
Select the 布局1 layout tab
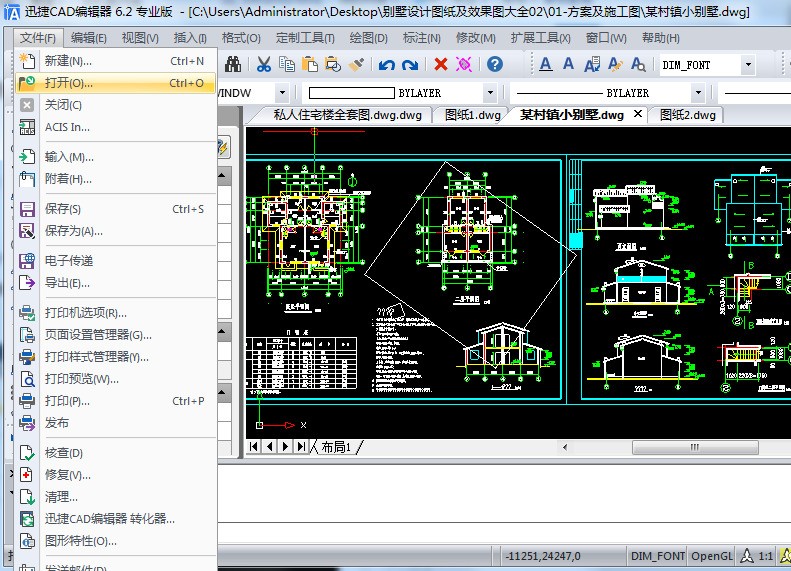click(336, 447)
